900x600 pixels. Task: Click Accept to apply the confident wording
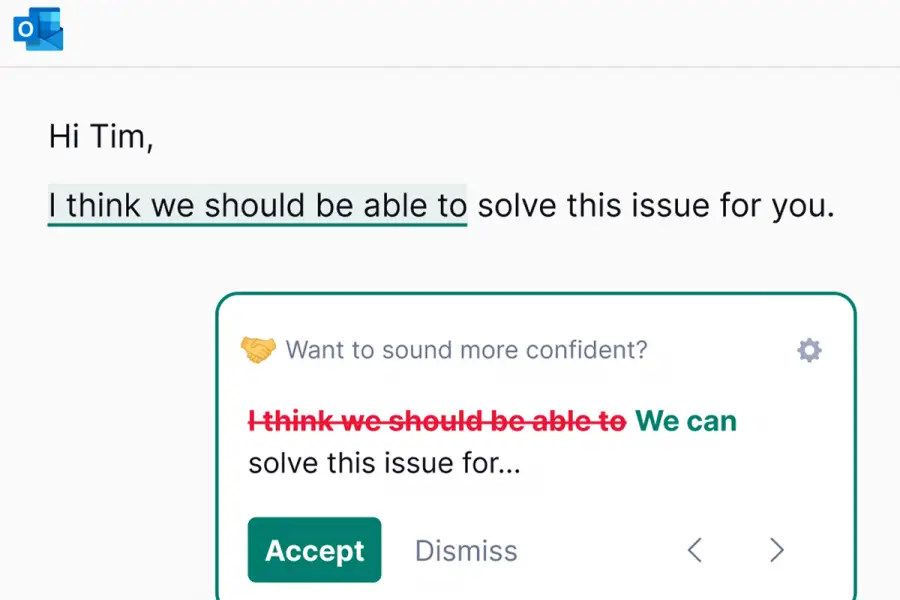tap(314, 550)
